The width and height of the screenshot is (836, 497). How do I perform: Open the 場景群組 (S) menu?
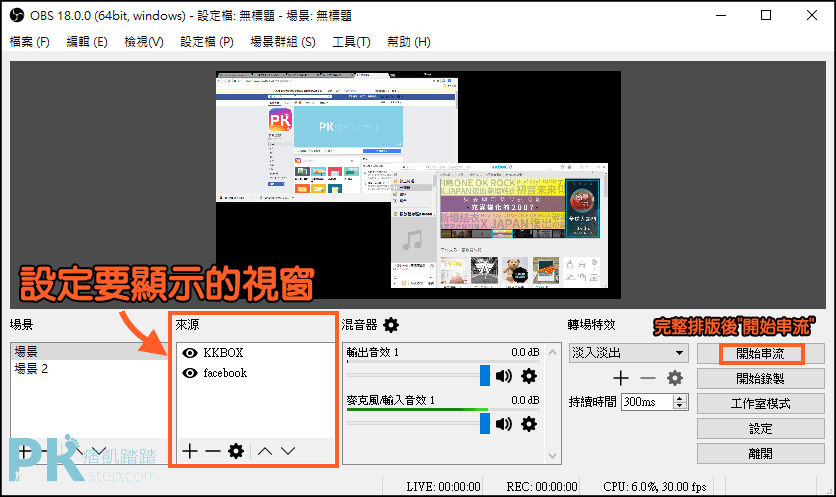[x=283, y=42]
